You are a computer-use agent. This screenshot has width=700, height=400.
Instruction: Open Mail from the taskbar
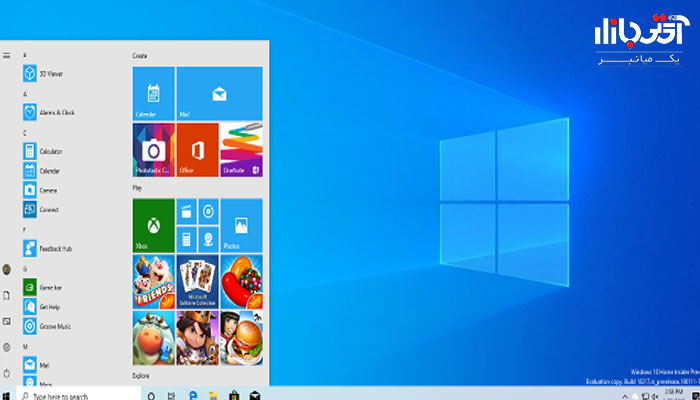[255, 396]
